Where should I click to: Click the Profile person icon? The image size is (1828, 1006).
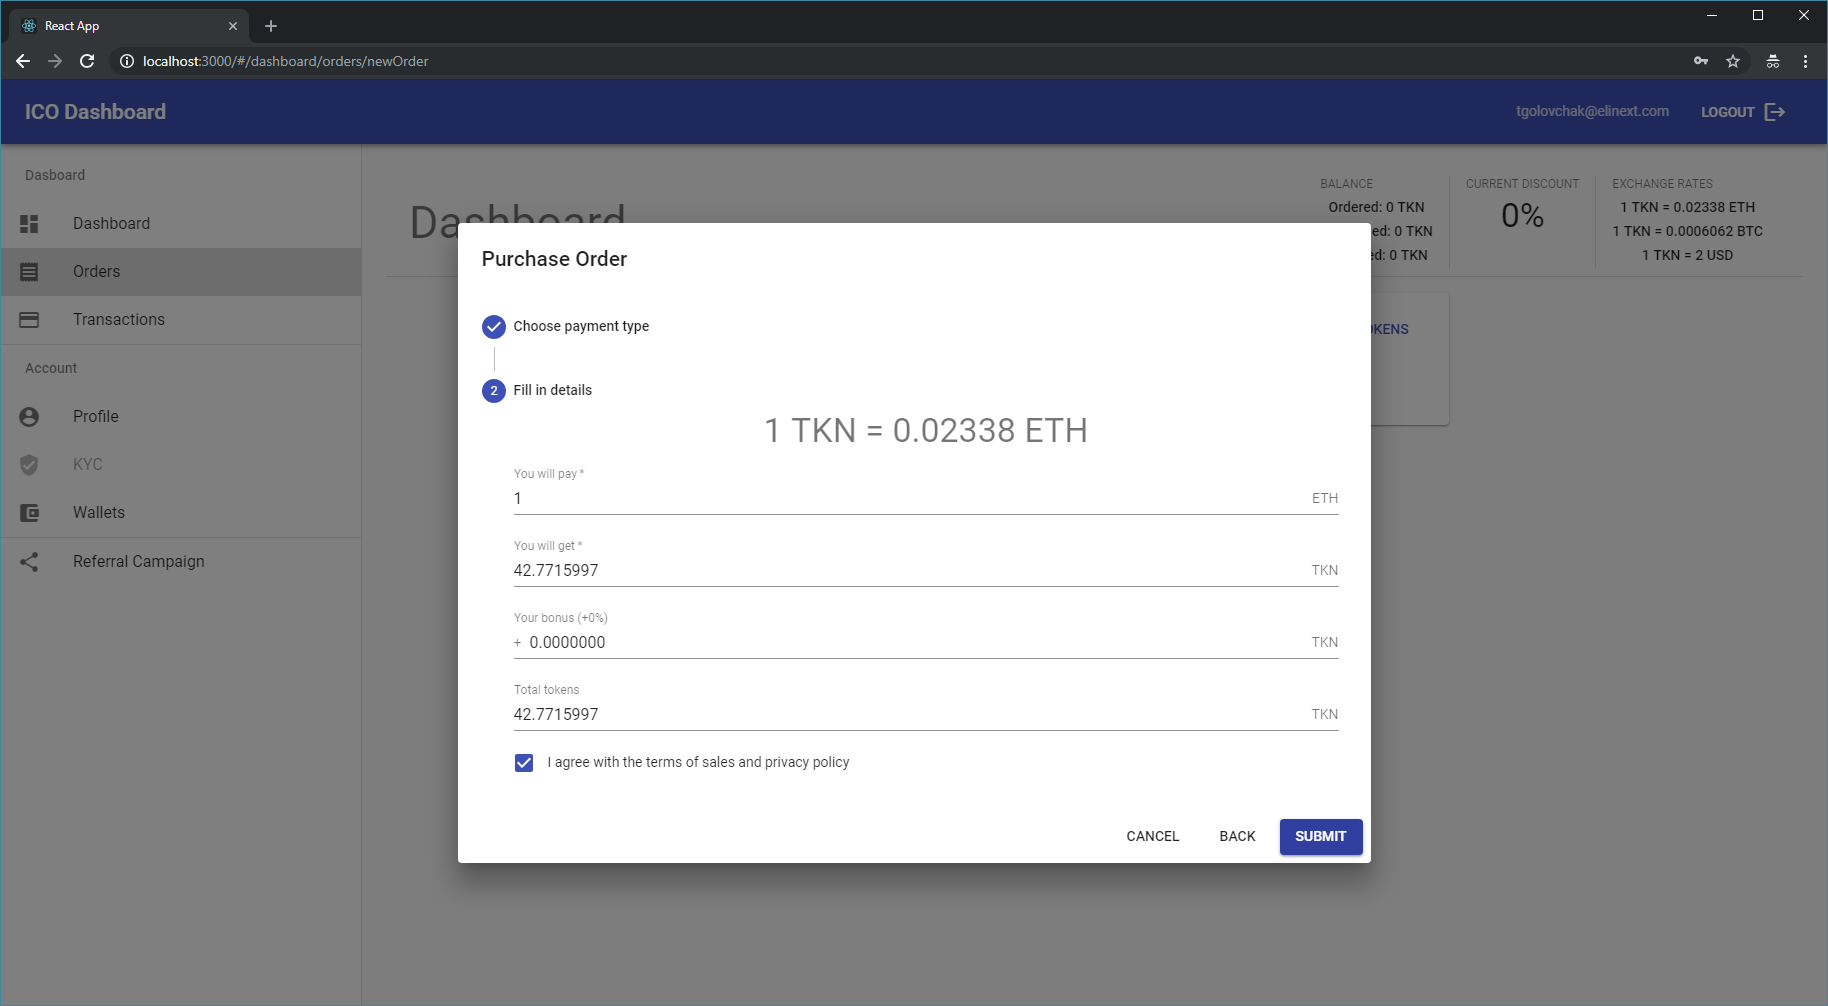tap(29, 417)
